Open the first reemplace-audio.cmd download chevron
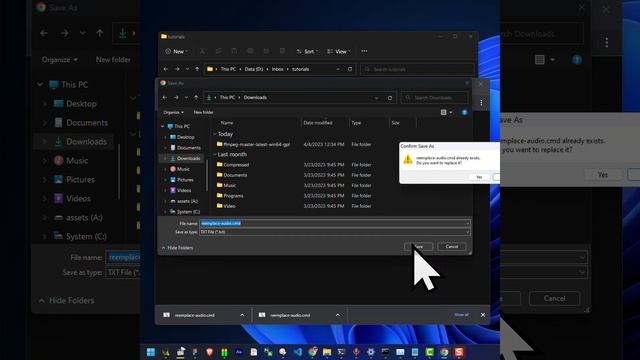This screenshot has width=640, height=360. coord(242,315)
